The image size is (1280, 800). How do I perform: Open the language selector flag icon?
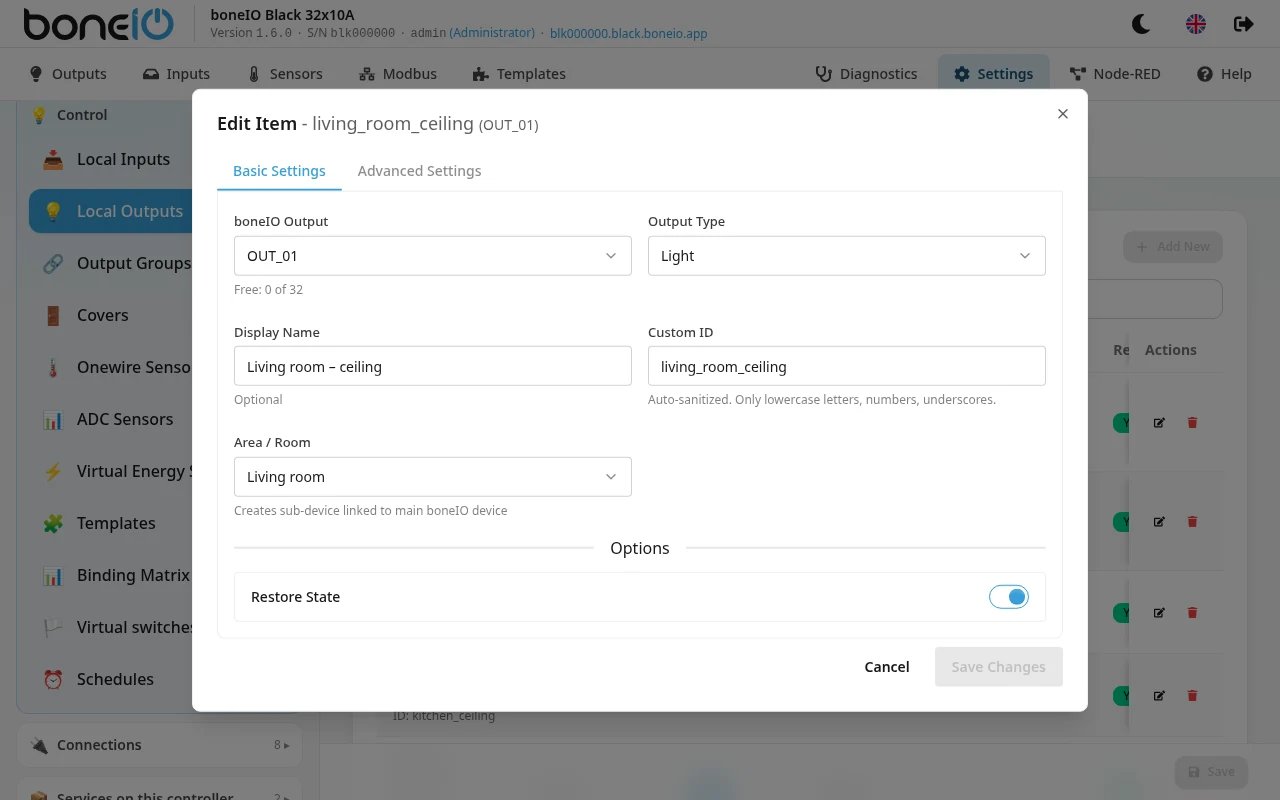[x=1196, y=24]
